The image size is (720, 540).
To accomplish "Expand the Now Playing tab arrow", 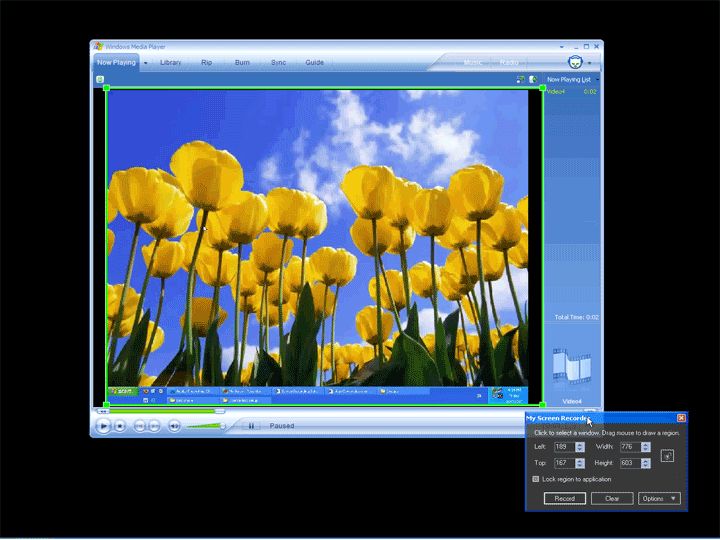I will [145, 62].
